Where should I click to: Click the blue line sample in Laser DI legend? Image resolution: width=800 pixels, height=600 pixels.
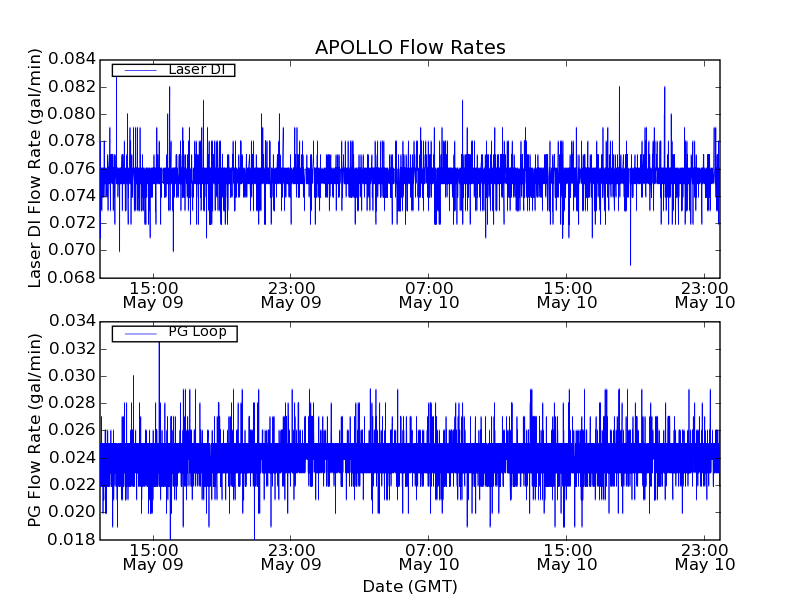137,70
